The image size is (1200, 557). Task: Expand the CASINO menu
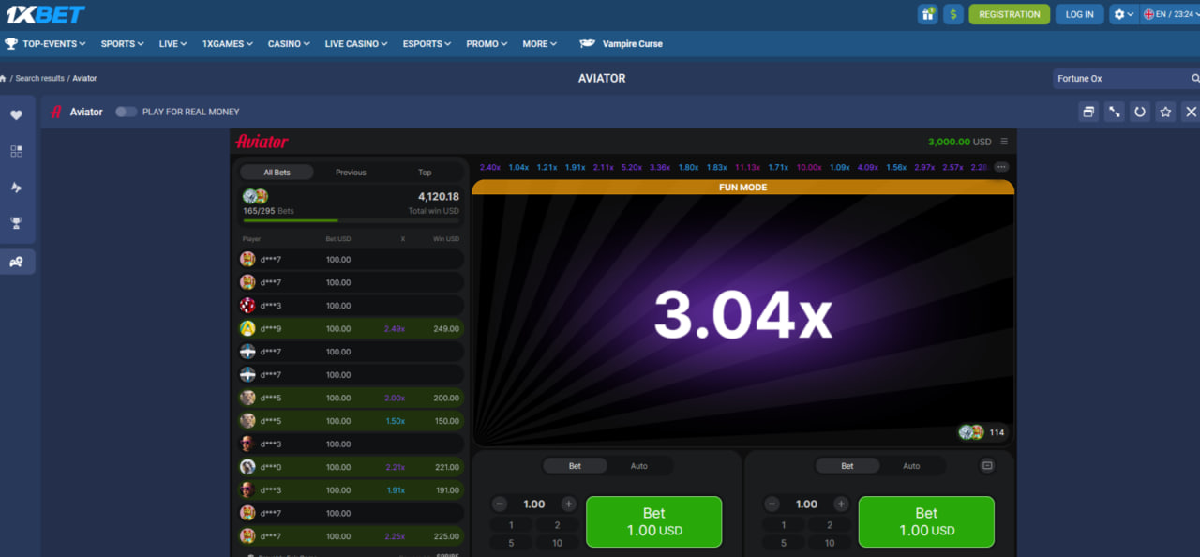(x=289, y=44)
